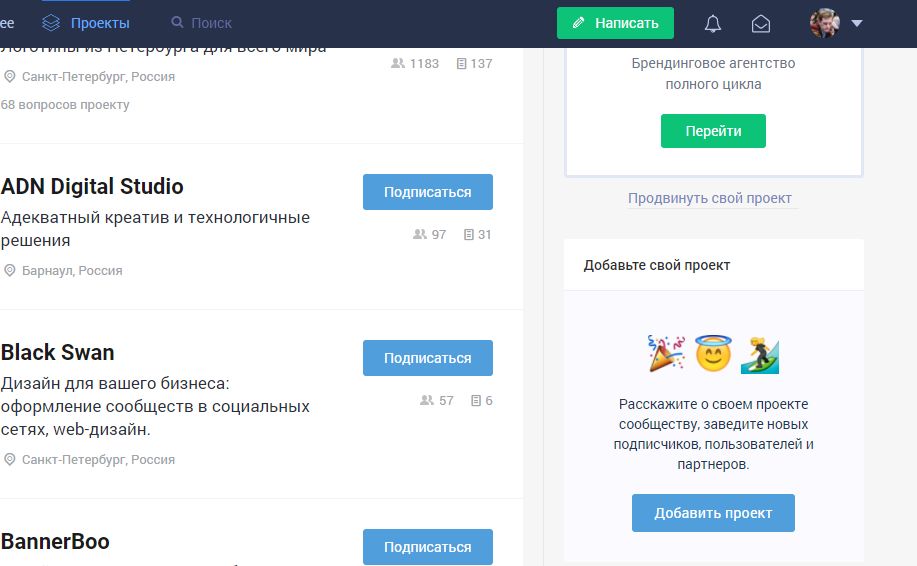Screen dimensions: 917x566
Task: Click subscribers icon next to 1183
Action: click(x=398, y=63)
